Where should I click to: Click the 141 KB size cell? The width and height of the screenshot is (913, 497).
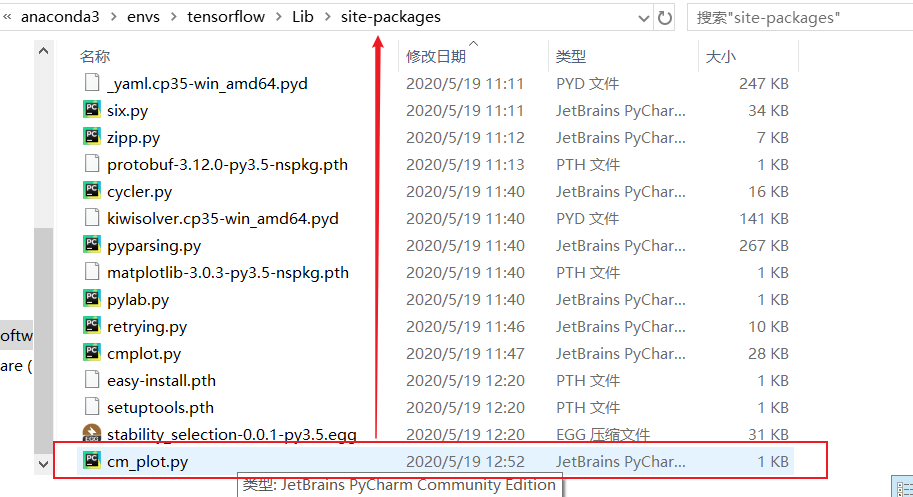pos(763,219)
